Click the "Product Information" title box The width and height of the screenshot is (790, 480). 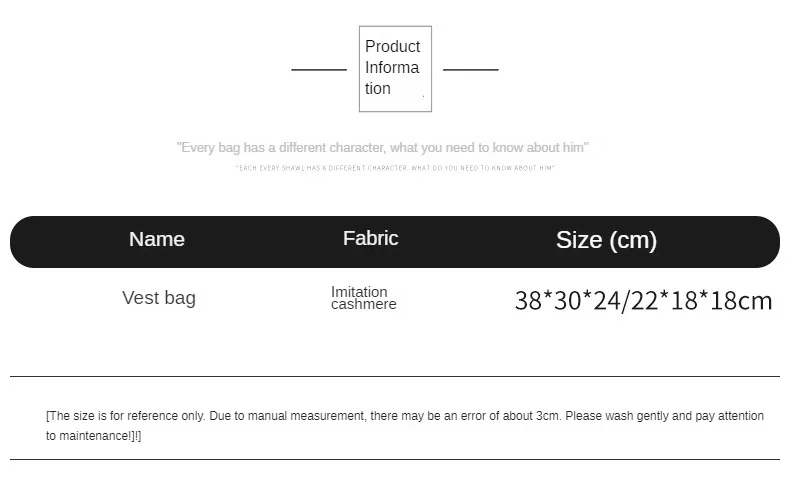tap(395, 69)
